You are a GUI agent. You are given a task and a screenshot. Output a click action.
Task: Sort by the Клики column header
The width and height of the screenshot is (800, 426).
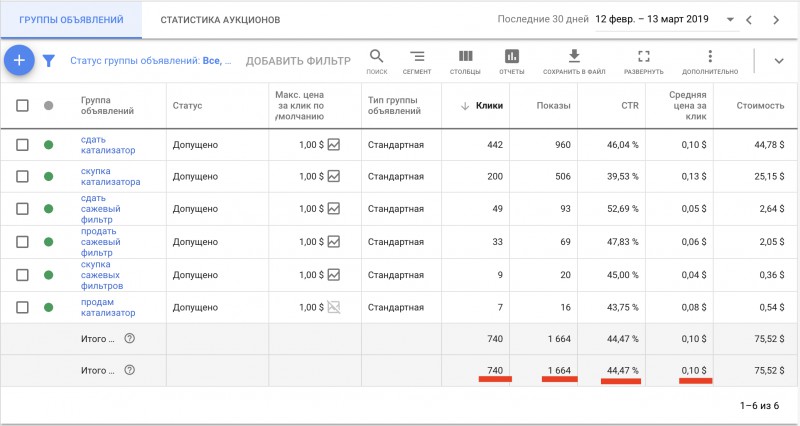pyautogui.click(x=489, y=105)
